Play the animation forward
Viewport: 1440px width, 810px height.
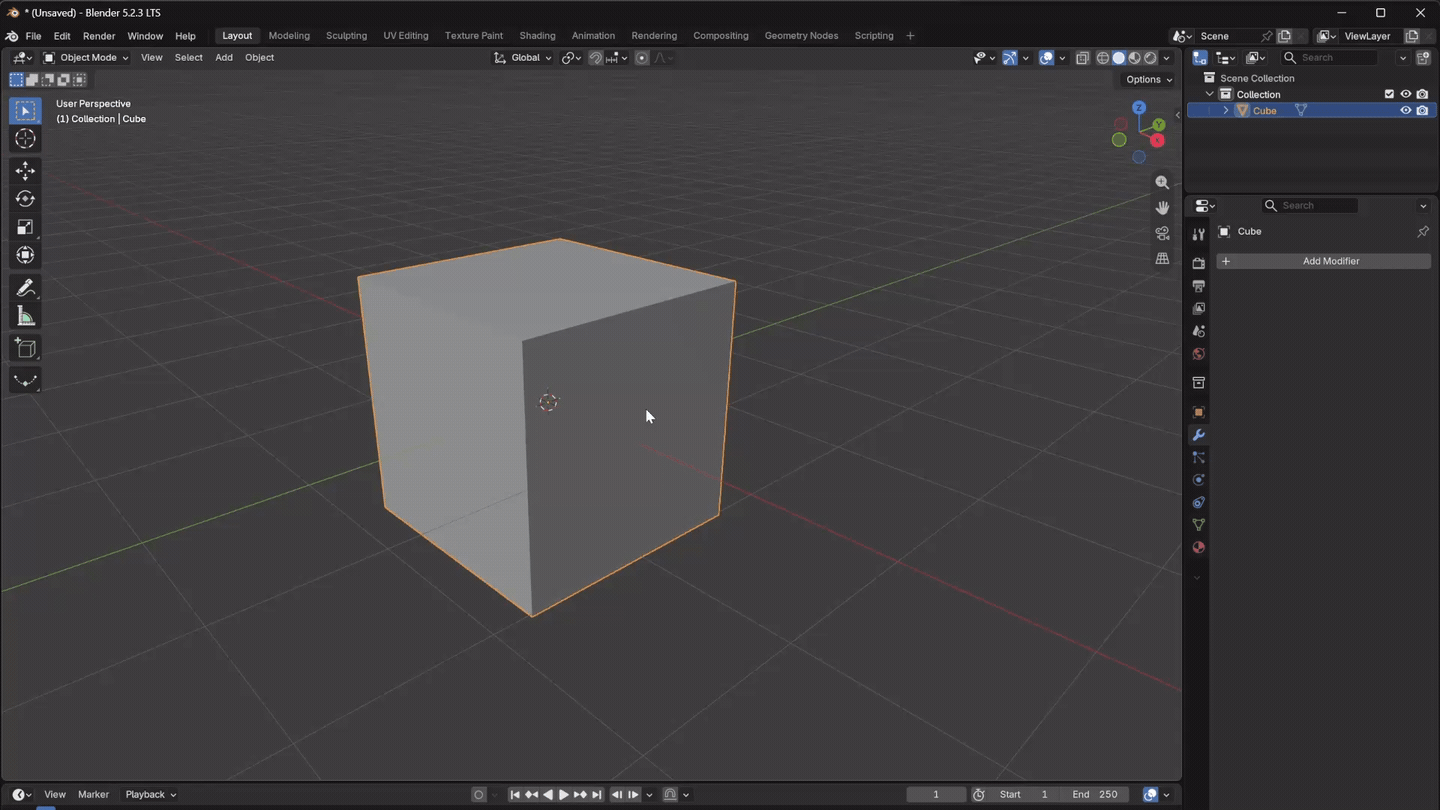(x=563, y=795)
